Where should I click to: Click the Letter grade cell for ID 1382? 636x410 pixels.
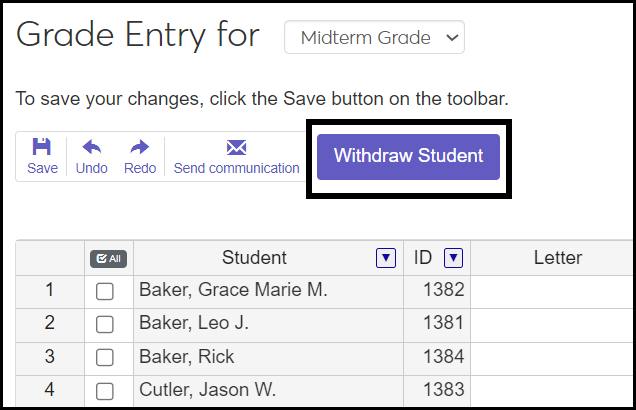553,291
